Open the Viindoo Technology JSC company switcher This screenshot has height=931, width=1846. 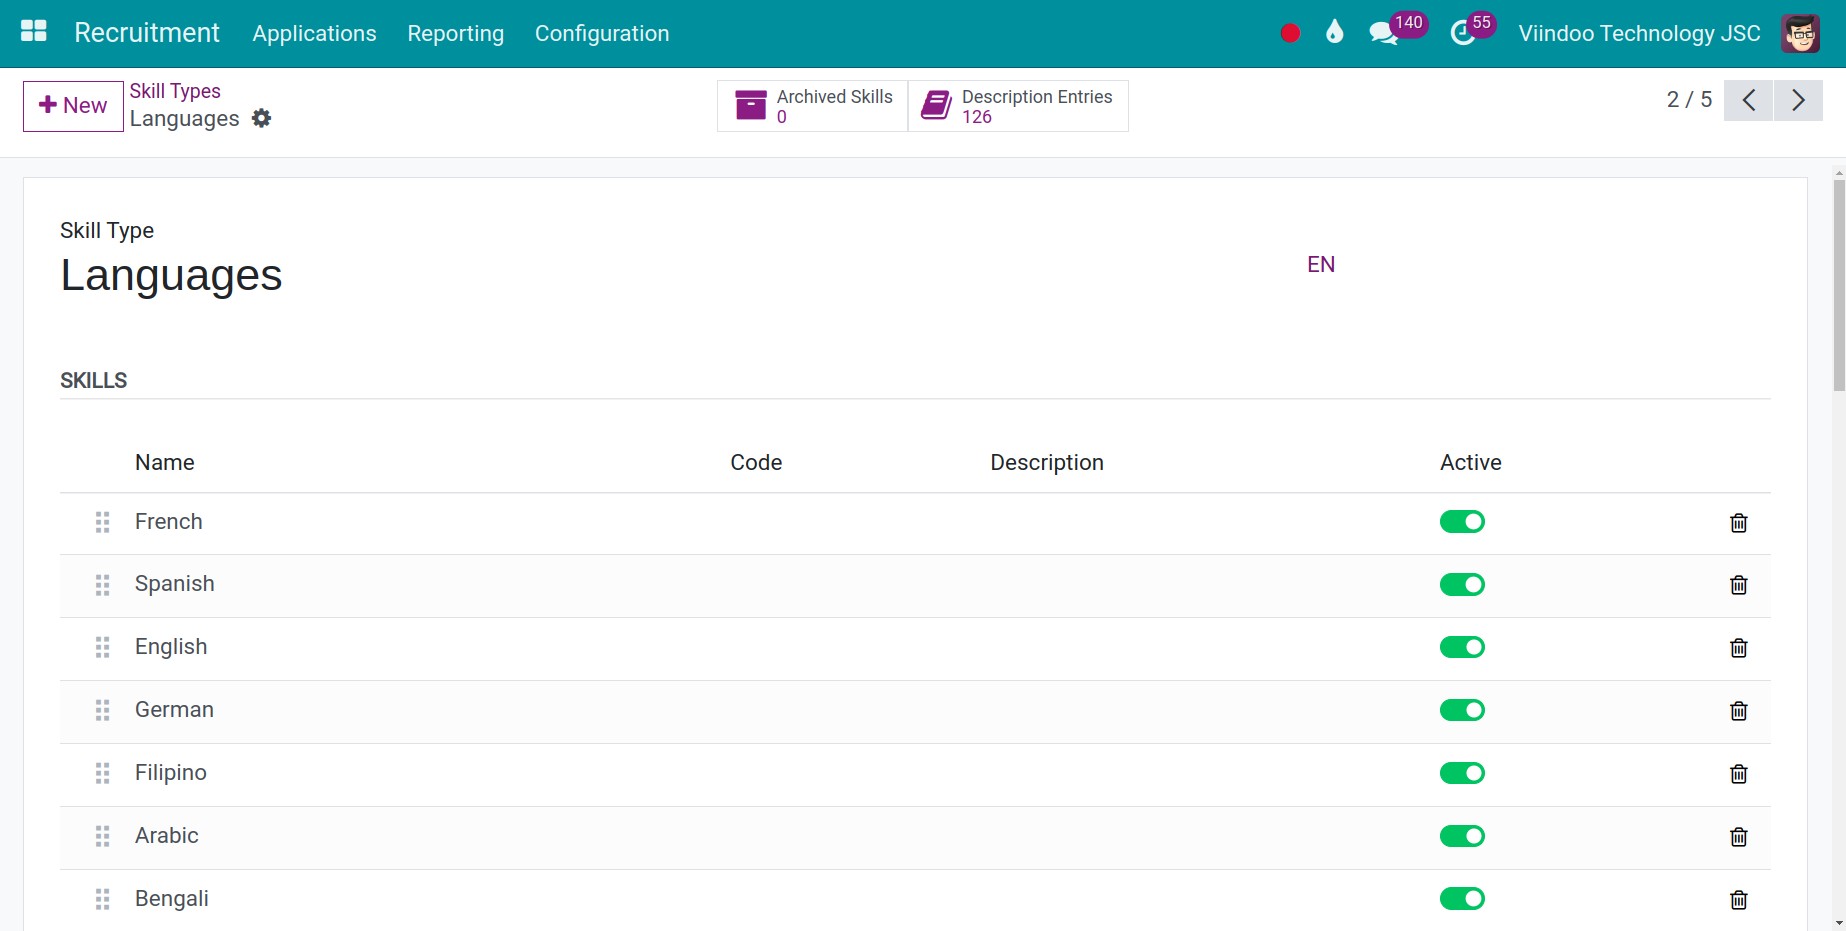click(x=1639, y=33)
